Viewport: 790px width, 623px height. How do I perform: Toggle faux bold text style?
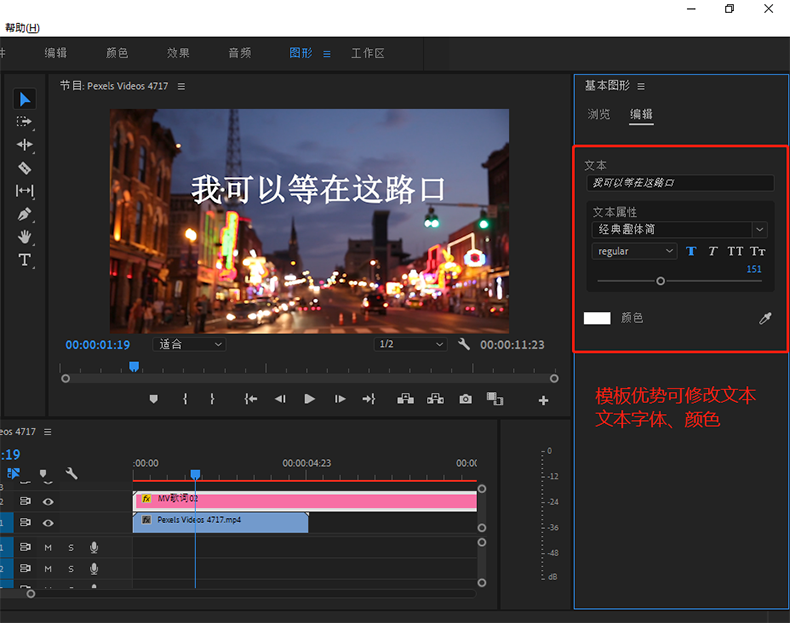point(691,251)
